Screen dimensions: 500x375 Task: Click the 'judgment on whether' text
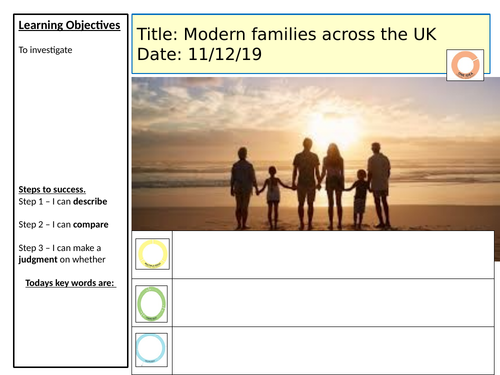[x=62, y=259]
